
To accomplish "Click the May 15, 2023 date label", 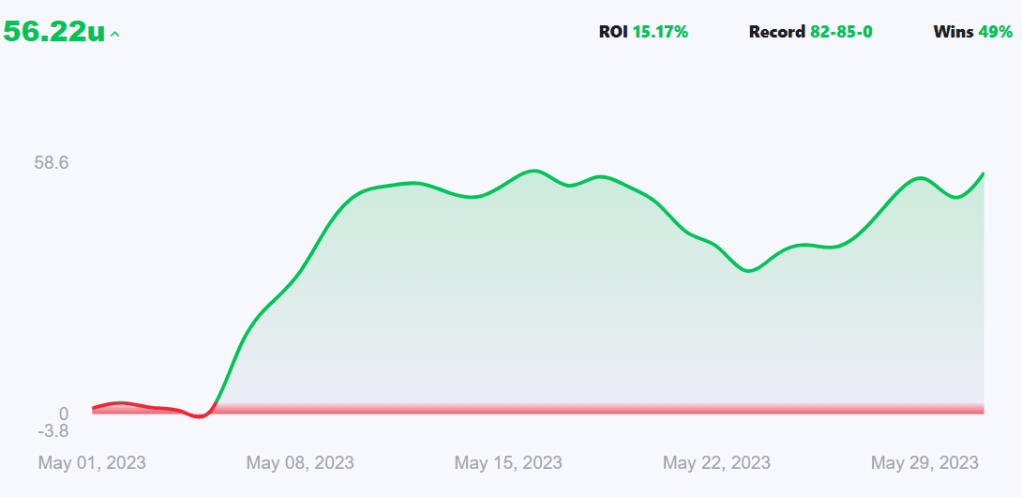I will point(508,463).
